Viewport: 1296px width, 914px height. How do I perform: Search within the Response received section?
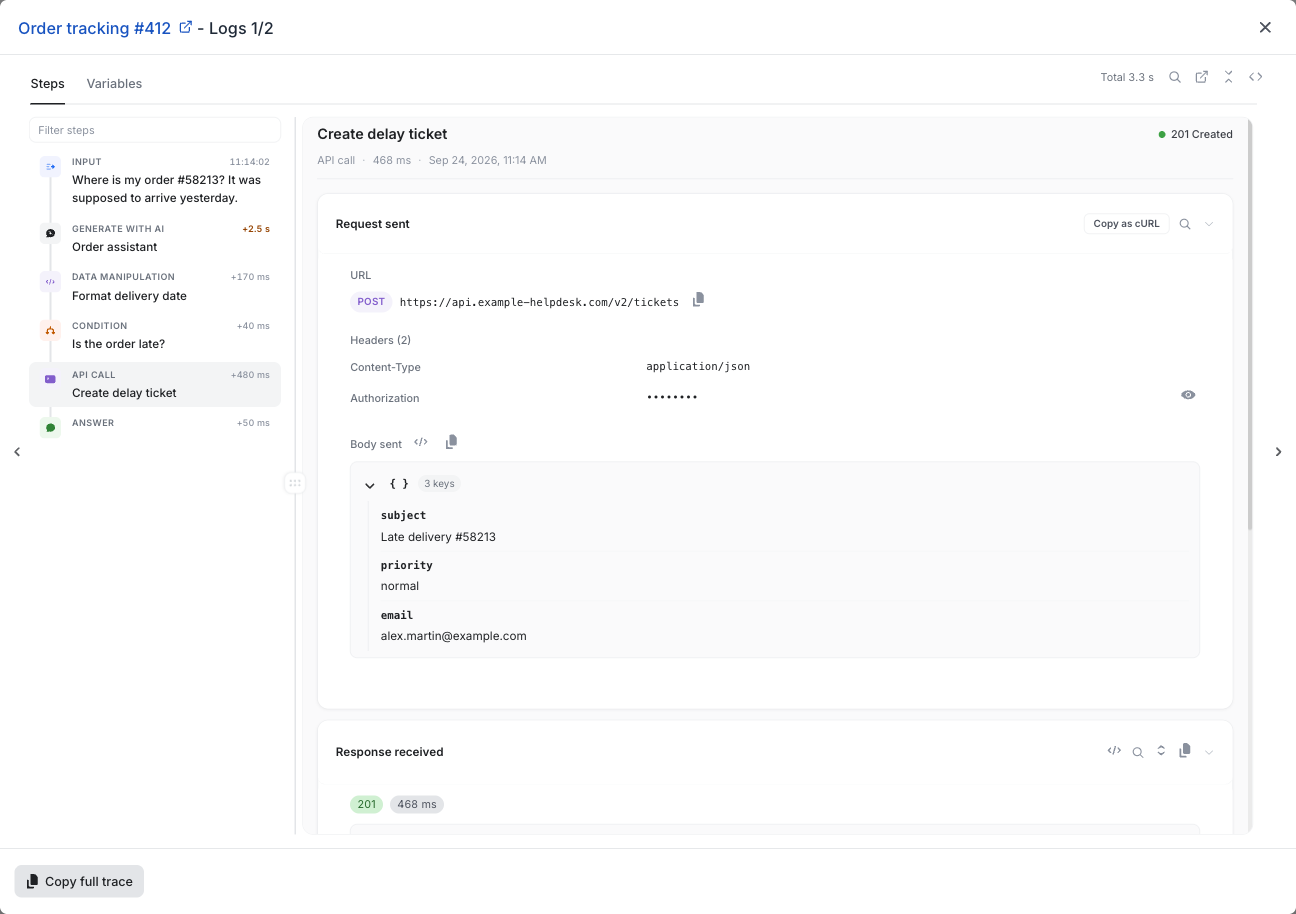[x=1137, y=752]
